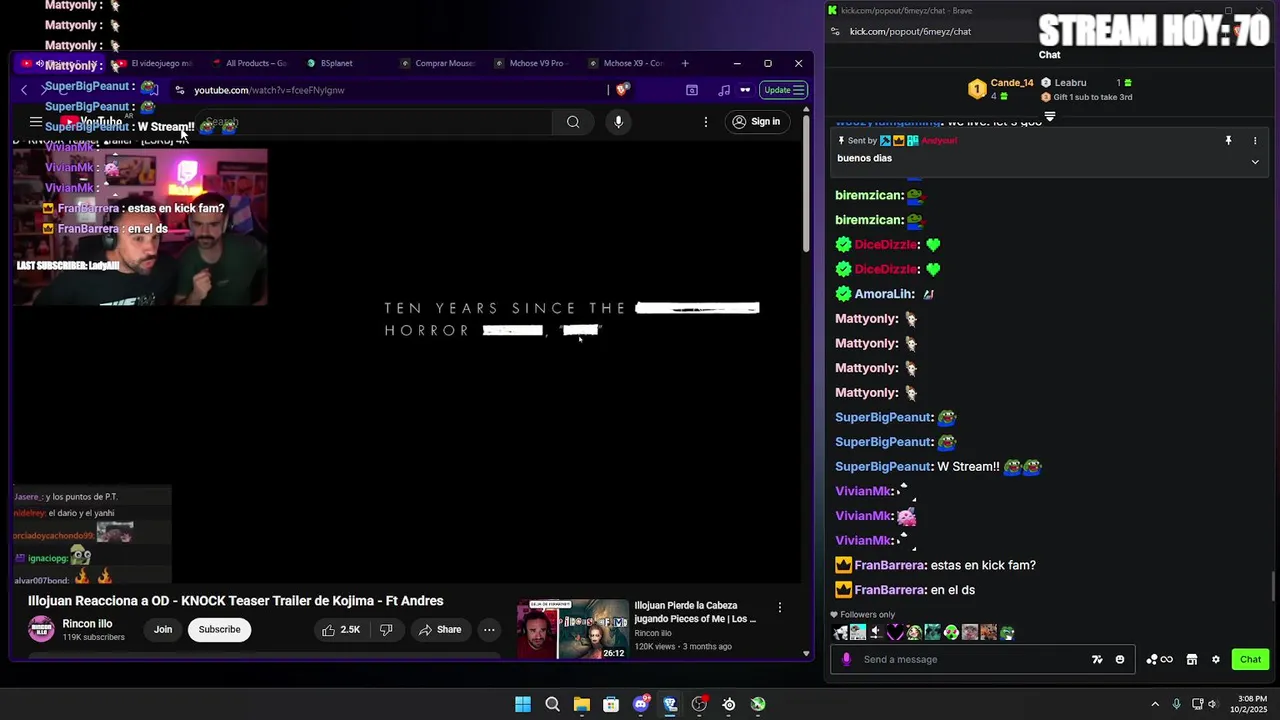Switch to the BSplanet browser tab
This screenshot has height=720, width=1280.
337,63
